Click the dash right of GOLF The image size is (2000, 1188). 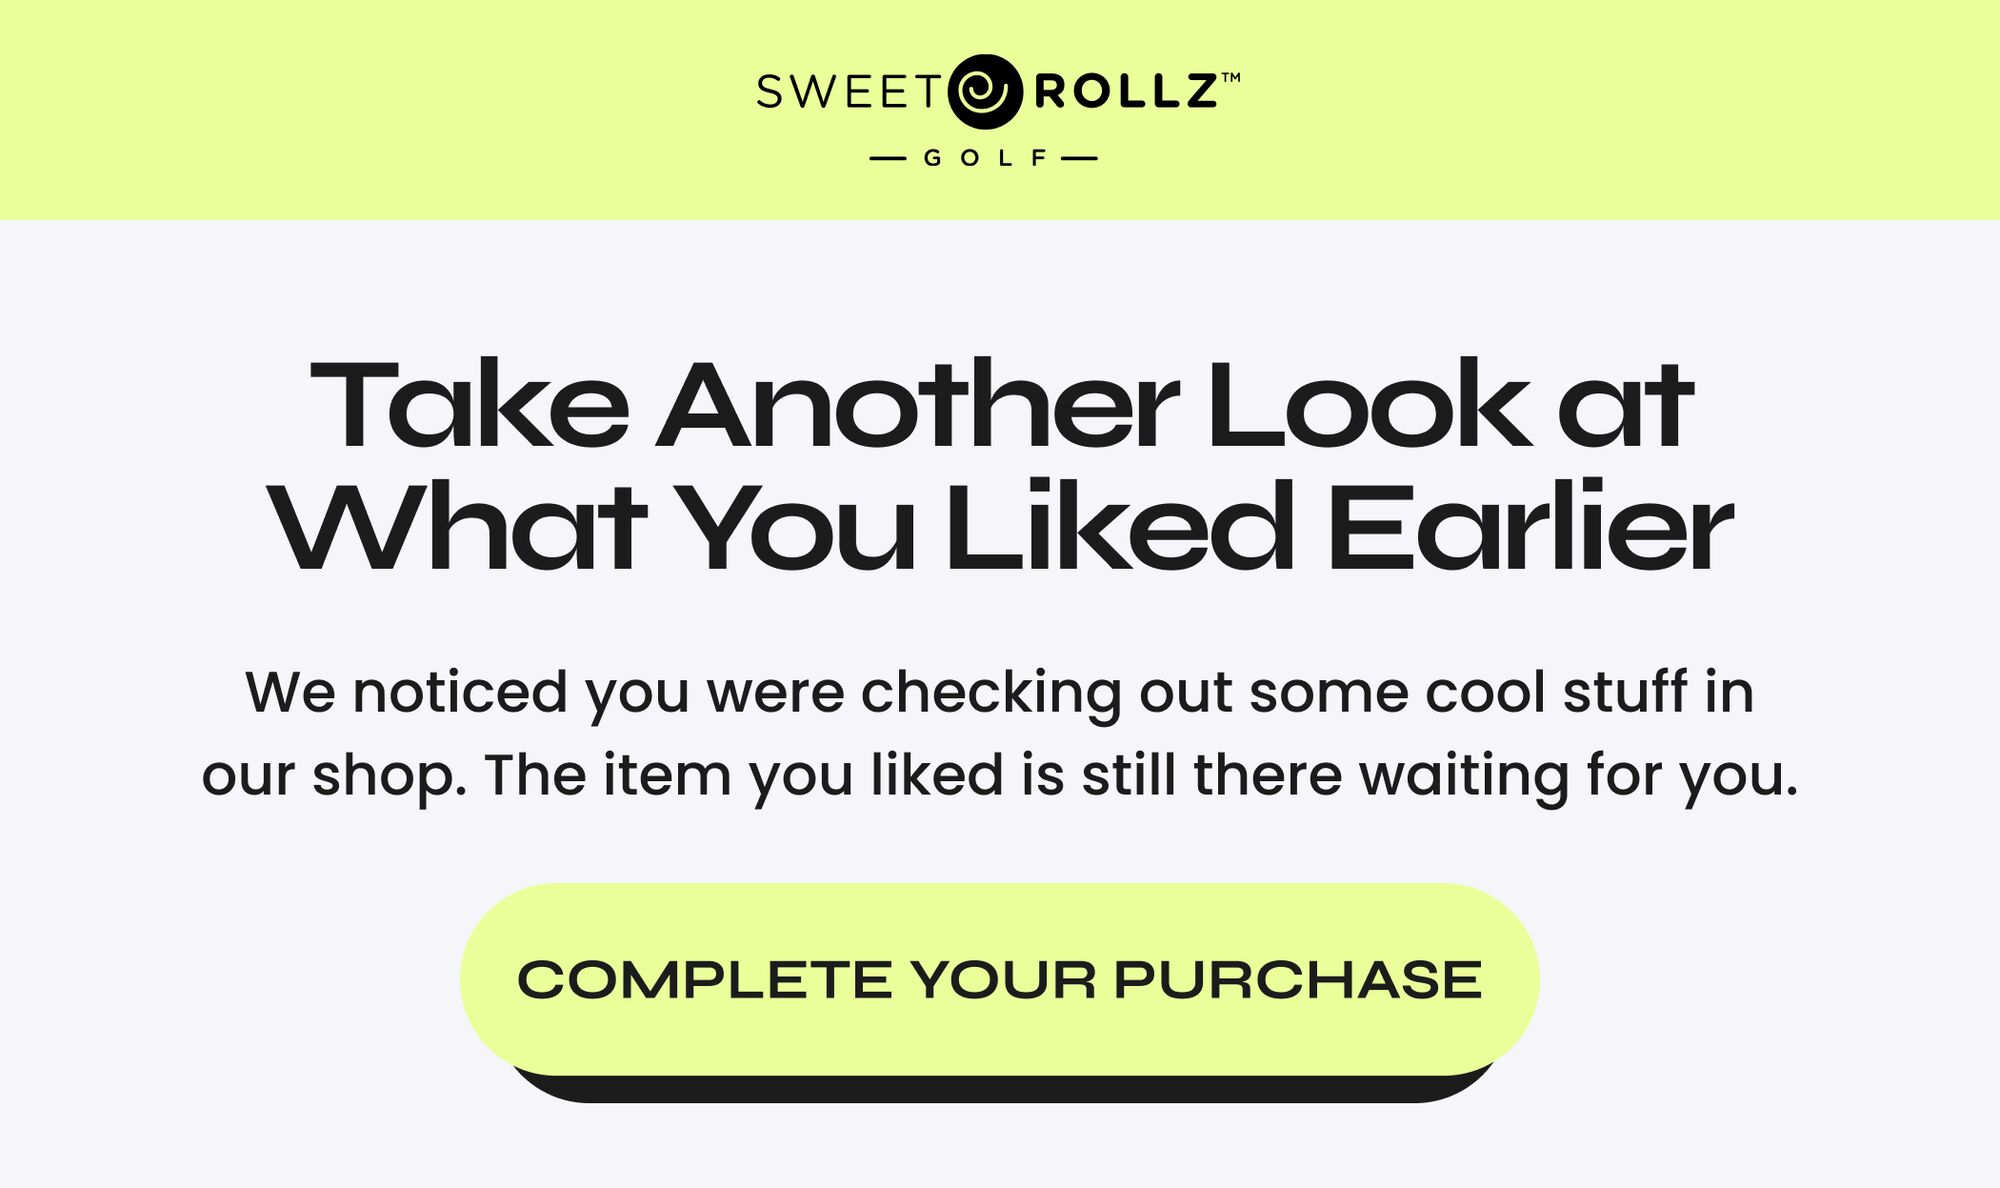point(1079,158)
